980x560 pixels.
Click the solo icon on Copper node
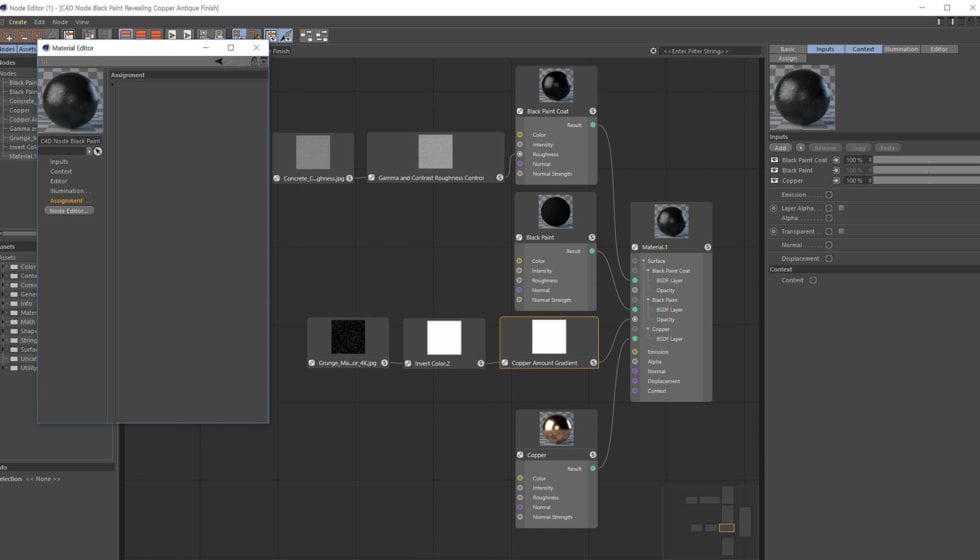(593, 455)
